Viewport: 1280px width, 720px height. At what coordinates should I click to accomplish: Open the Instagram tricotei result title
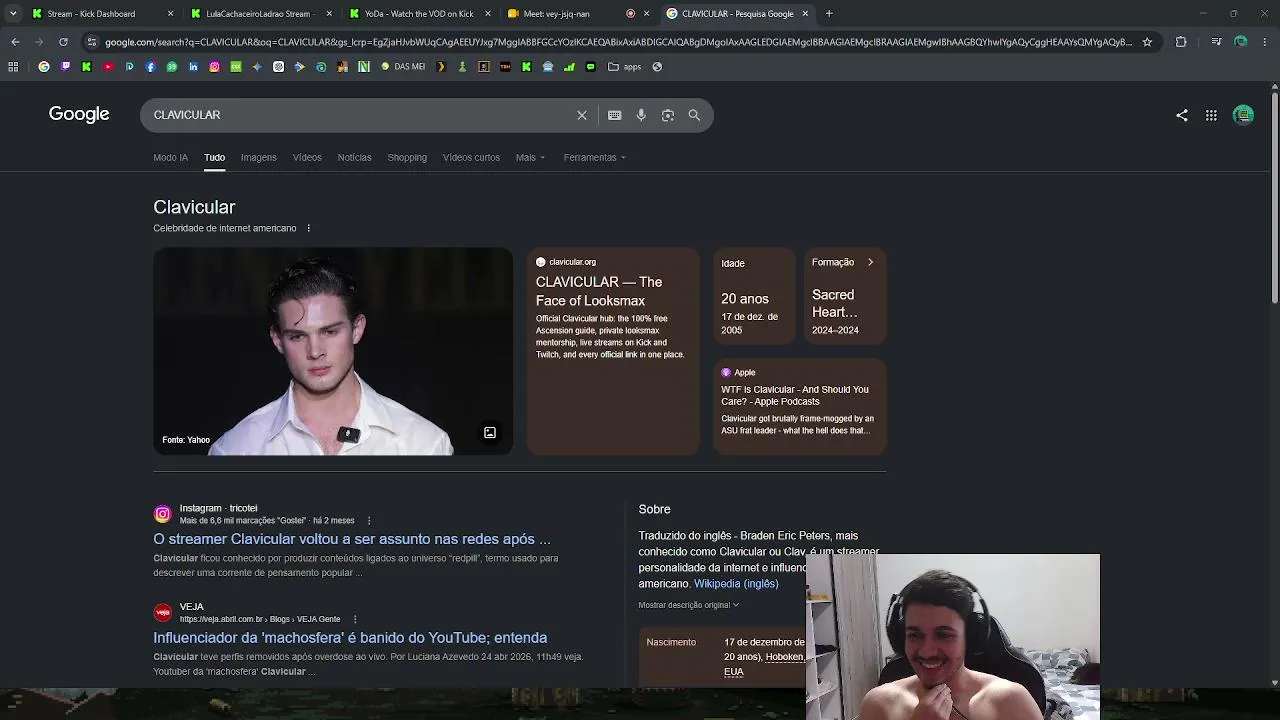click(352, 539)
